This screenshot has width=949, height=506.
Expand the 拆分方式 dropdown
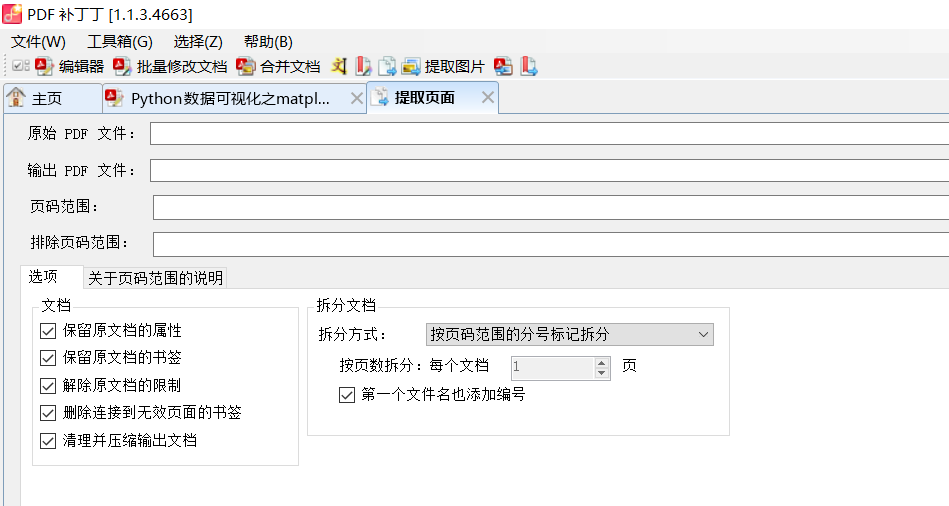click(x=570, y=334)
